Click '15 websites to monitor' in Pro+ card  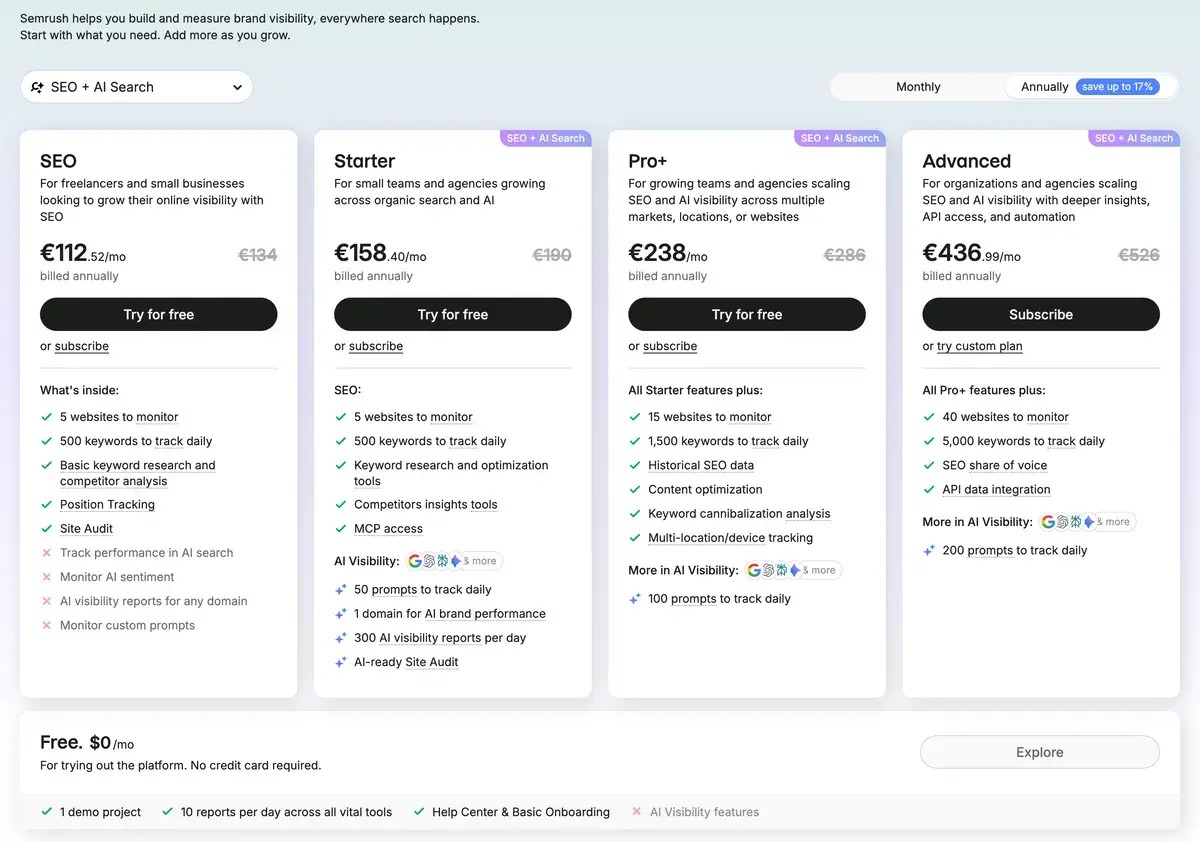click(710, 417)
